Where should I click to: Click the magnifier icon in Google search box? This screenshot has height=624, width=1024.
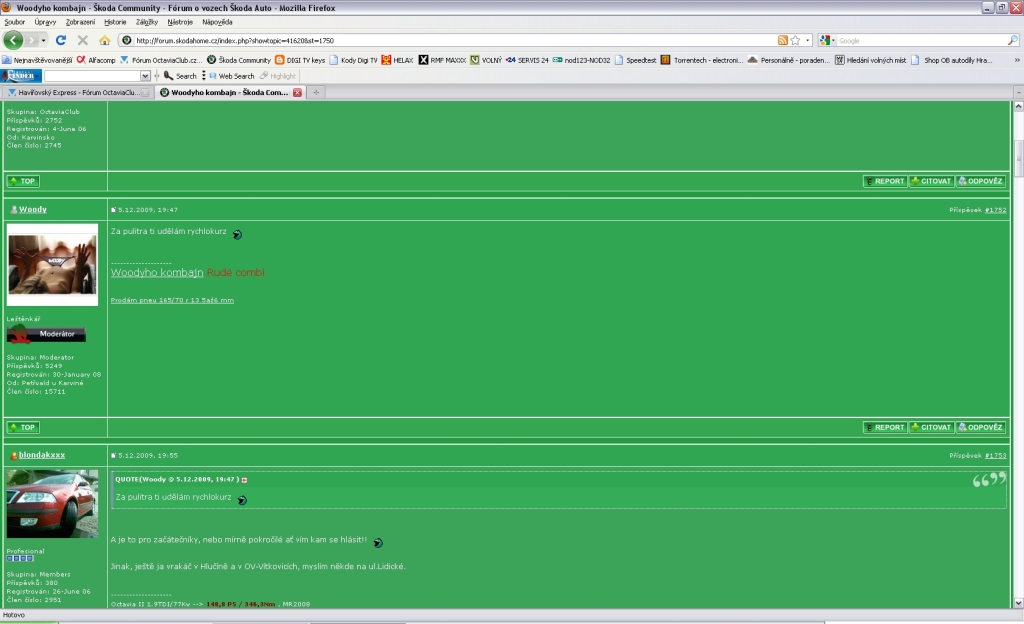tap(1012, 40)
